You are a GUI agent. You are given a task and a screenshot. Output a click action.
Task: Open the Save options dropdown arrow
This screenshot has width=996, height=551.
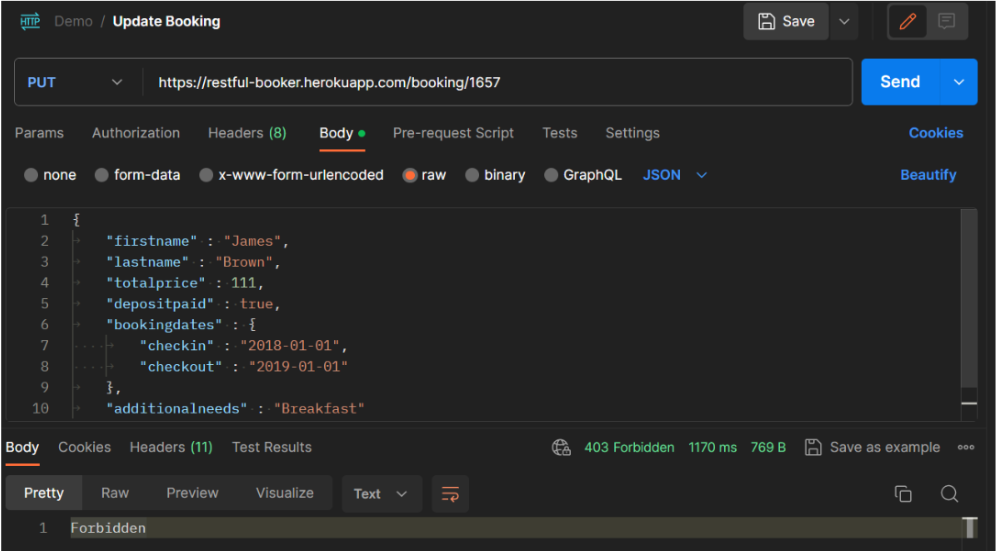[844, 22]
